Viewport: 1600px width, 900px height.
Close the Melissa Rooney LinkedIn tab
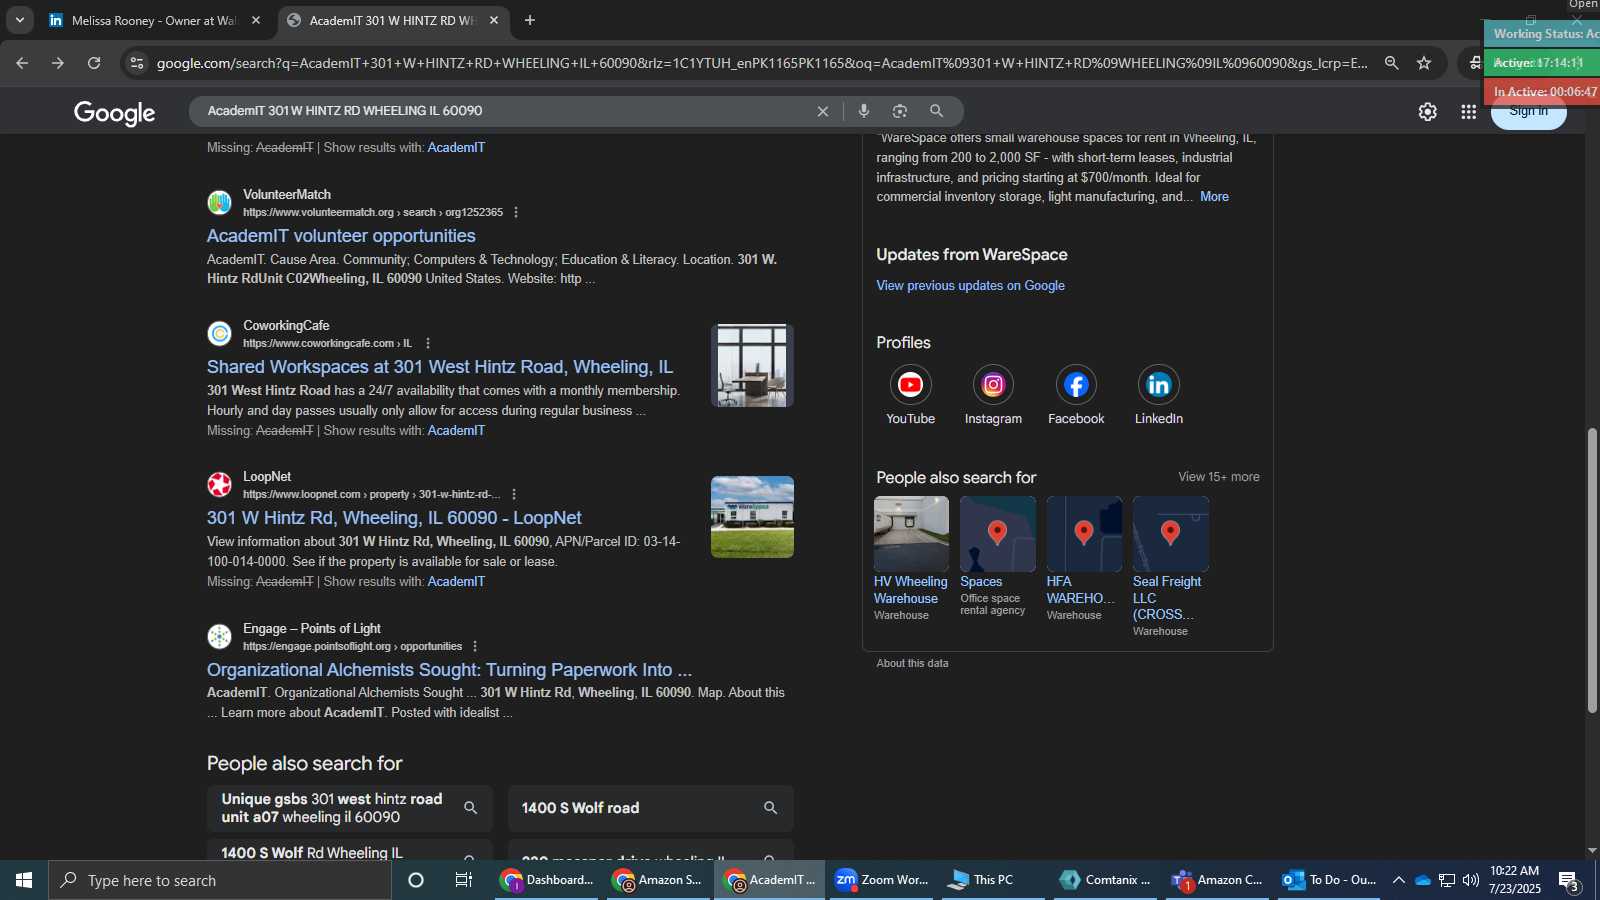(256, 20)
